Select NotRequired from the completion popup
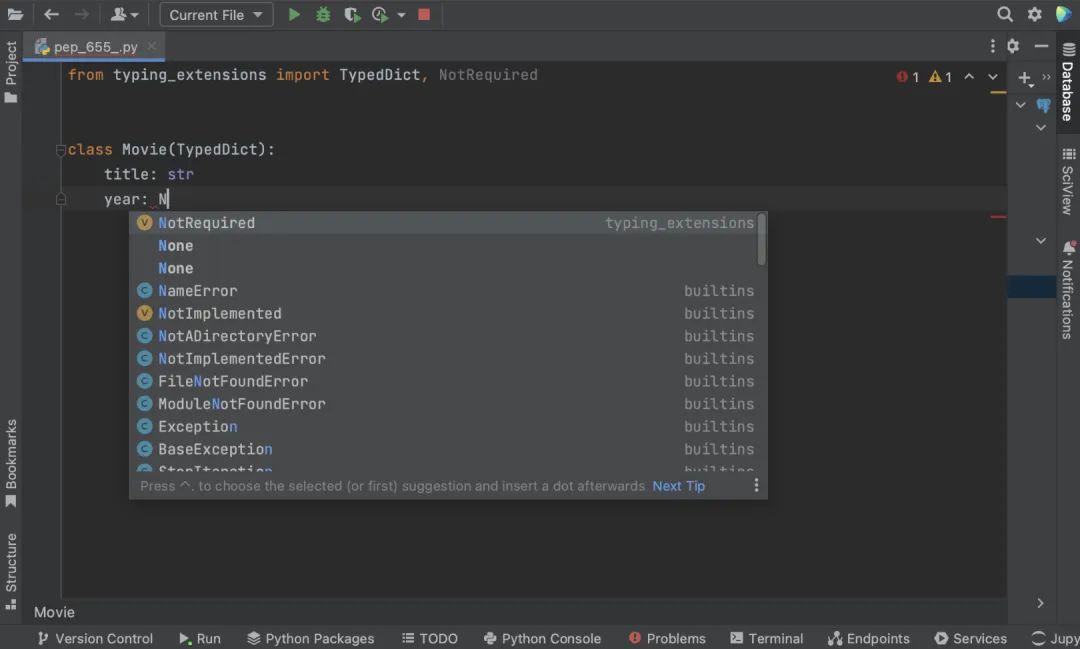 pos(206,222)
